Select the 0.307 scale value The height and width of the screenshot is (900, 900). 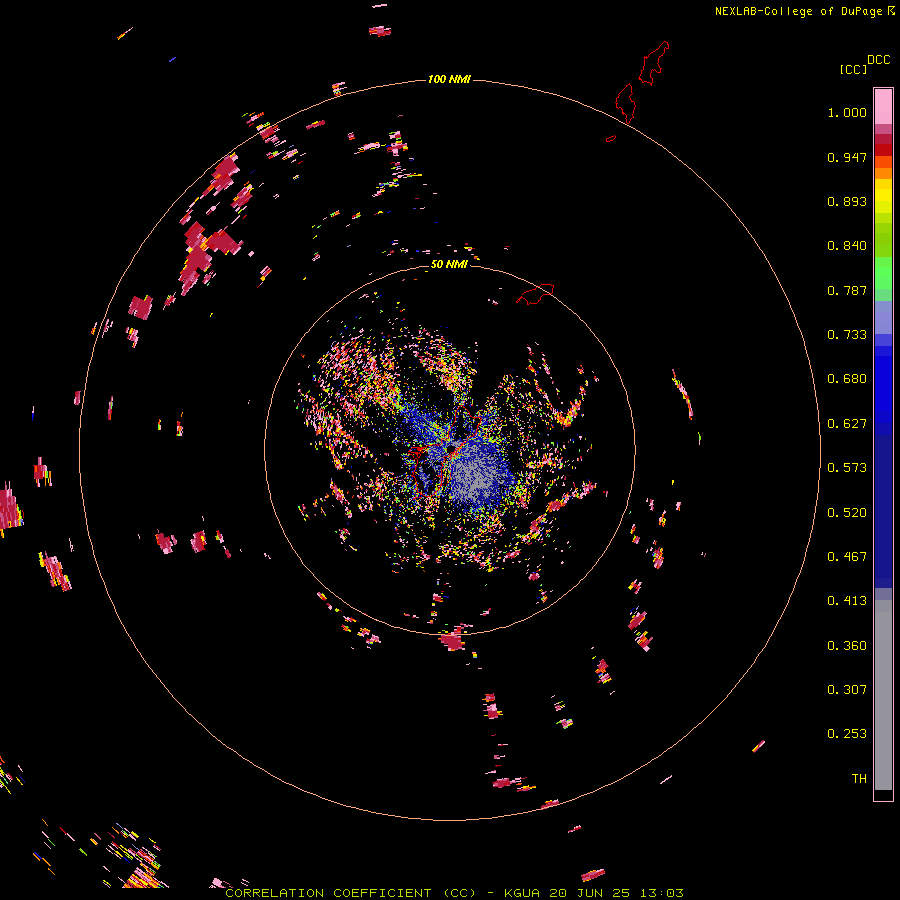[x=847, y=690]
